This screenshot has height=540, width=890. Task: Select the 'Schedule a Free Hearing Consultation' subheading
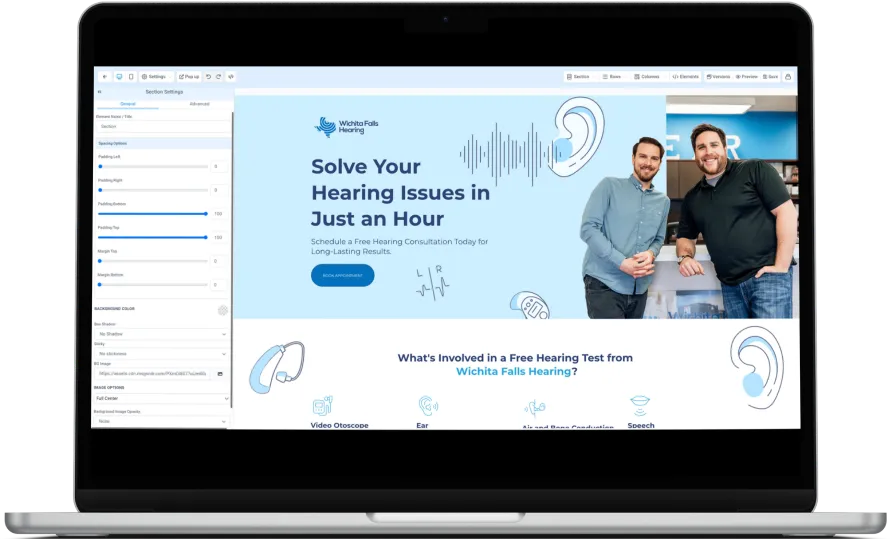click(399, 246)
